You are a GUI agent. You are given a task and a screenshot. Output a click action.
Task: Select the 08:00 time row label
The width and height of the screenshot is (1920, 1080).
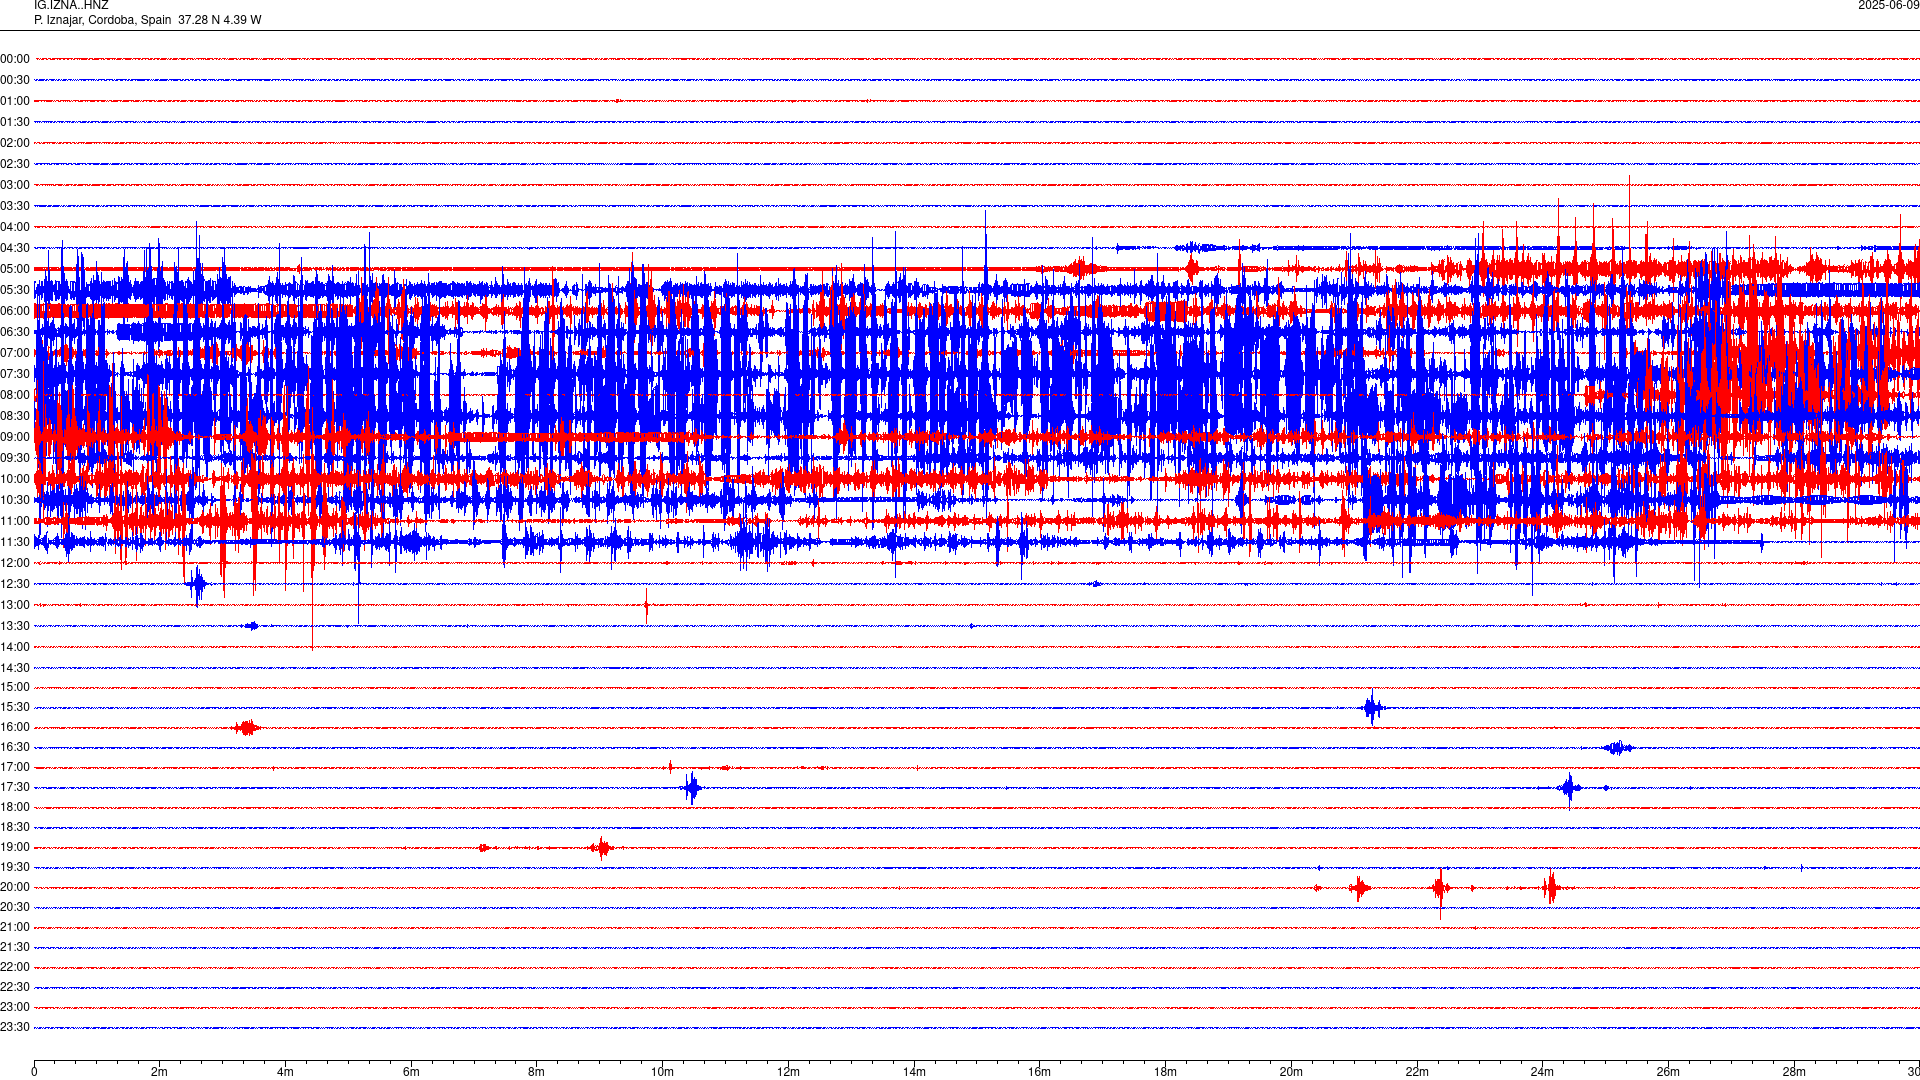(15, 395)
